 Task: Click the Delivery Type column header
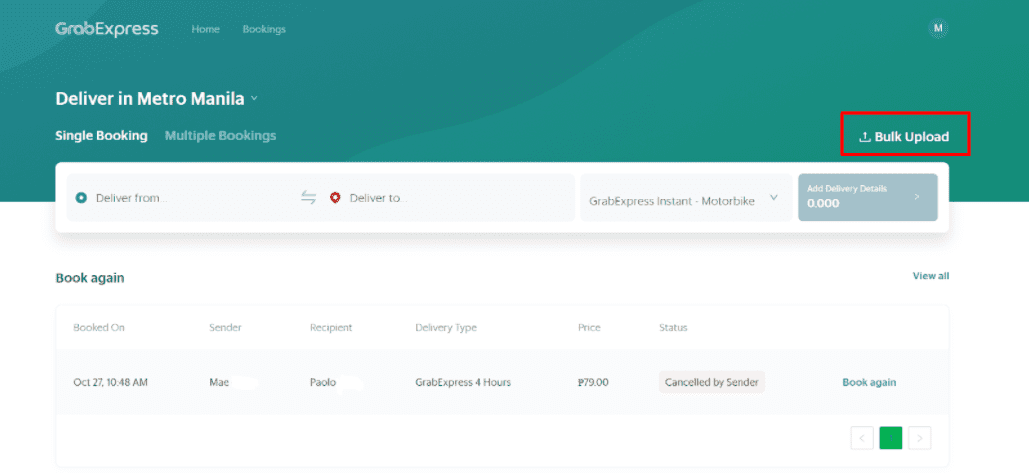446,327
